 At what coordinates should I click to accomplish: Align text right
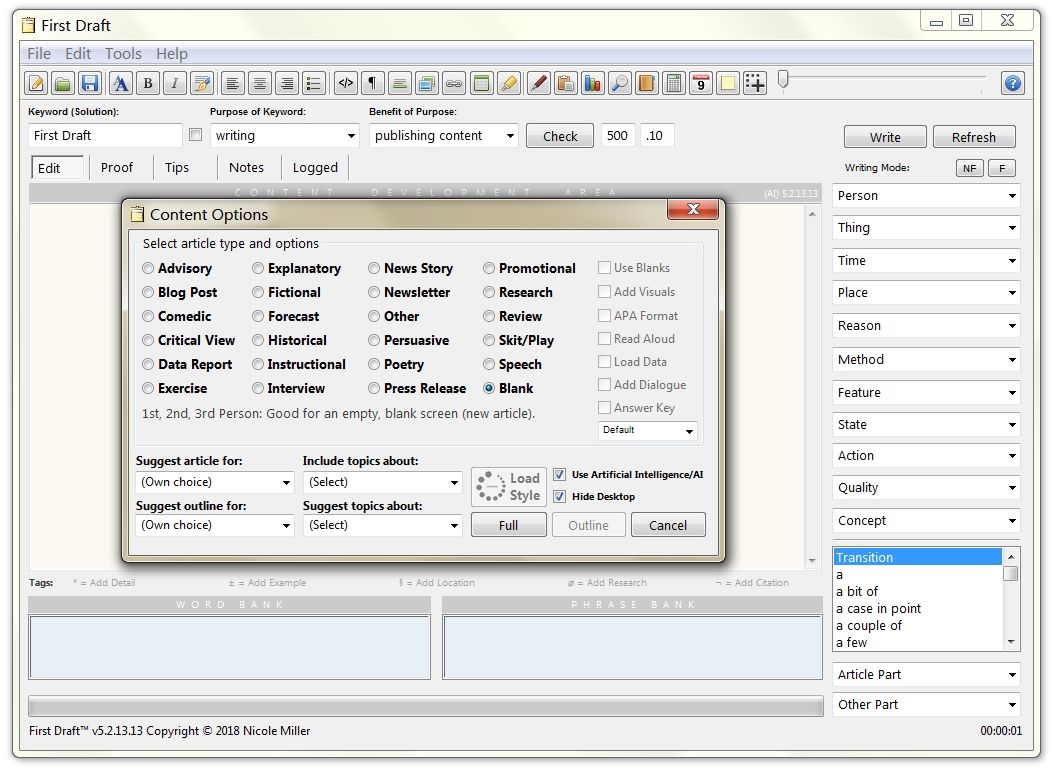[286, 83]
